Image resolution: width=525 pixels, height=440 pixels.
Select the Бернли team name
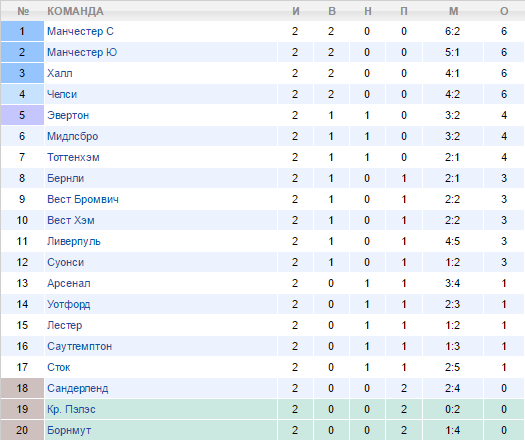click(65, 178)
